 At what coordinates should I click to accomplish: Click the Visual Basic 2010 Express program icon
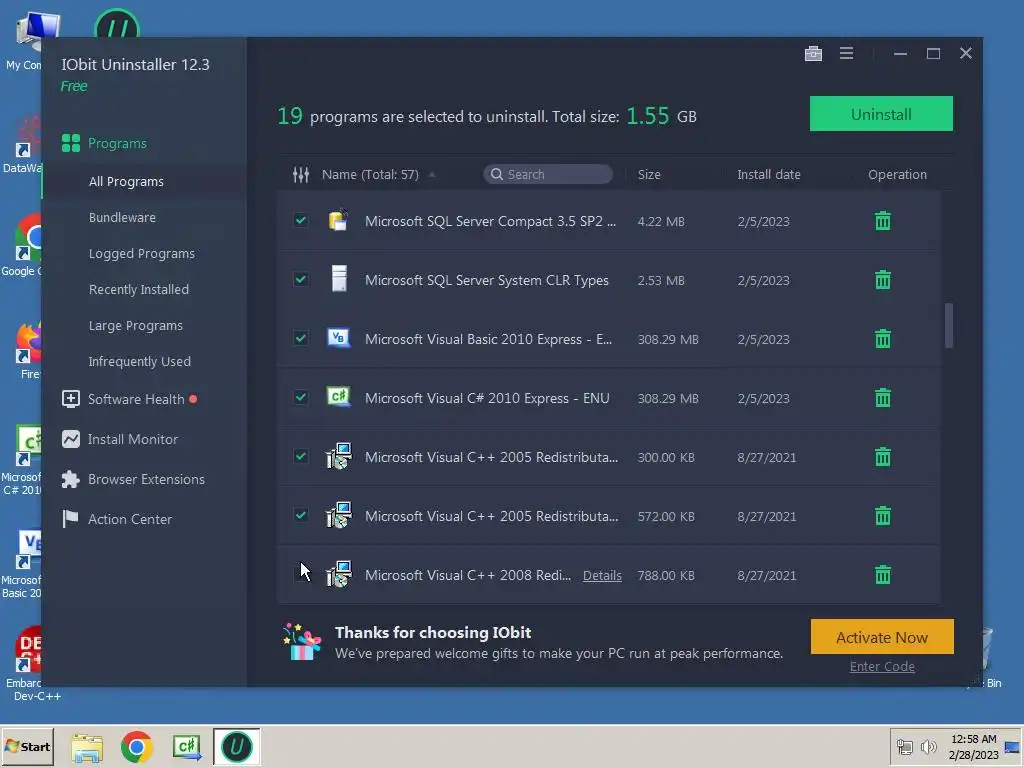tap(338, 338)
